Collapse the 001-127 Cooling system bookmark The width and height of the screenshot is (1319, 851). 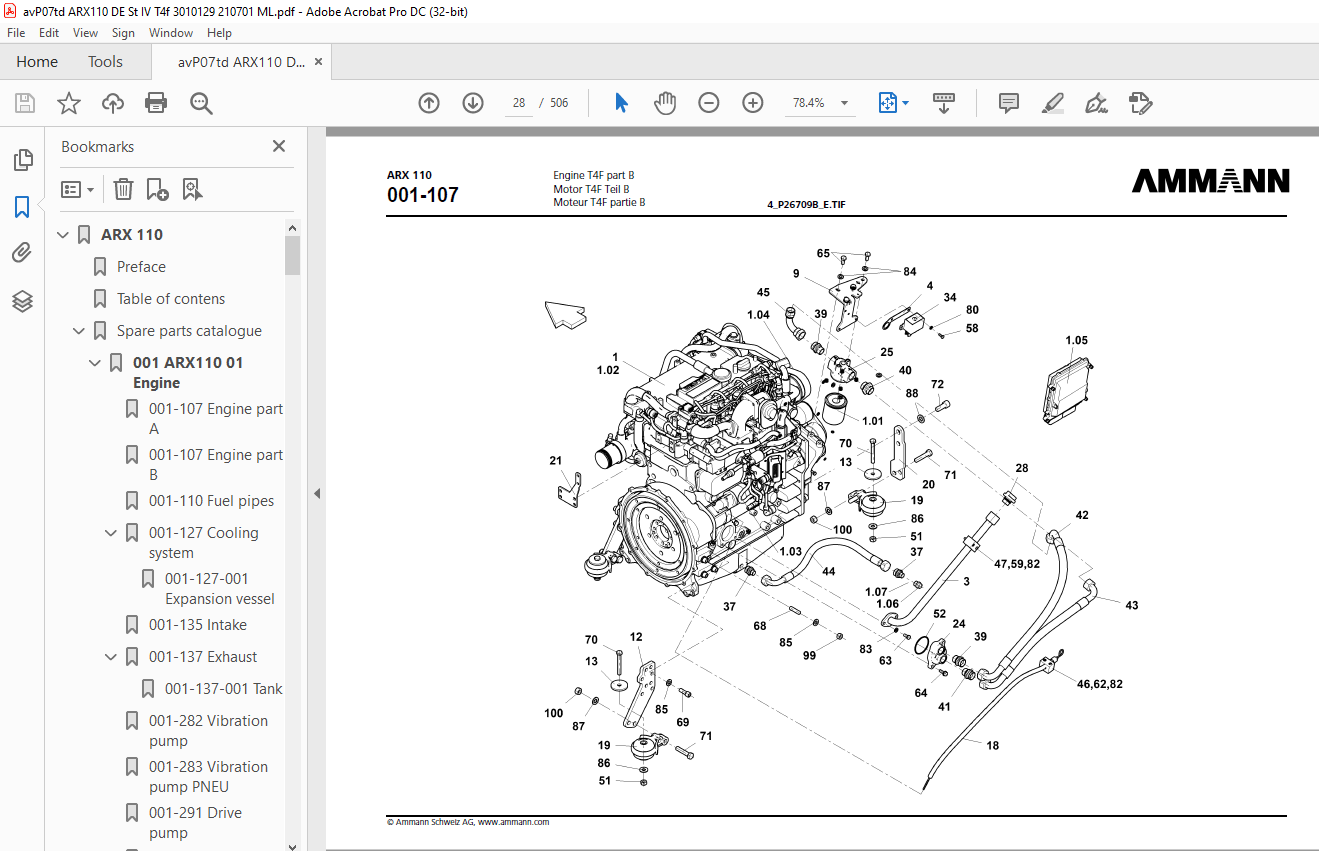point(112,533)
